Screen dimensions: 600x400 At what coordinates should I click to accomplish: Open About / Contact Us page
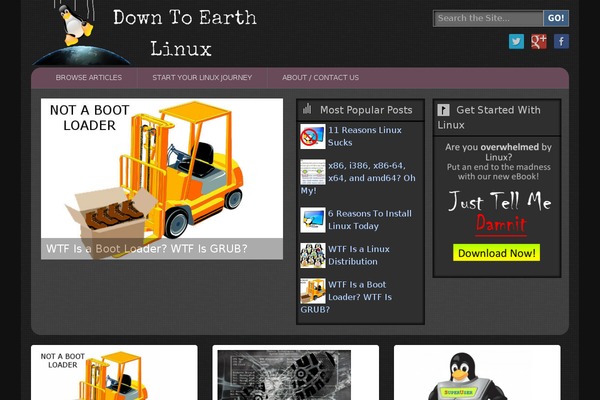(x=320, y=78)
